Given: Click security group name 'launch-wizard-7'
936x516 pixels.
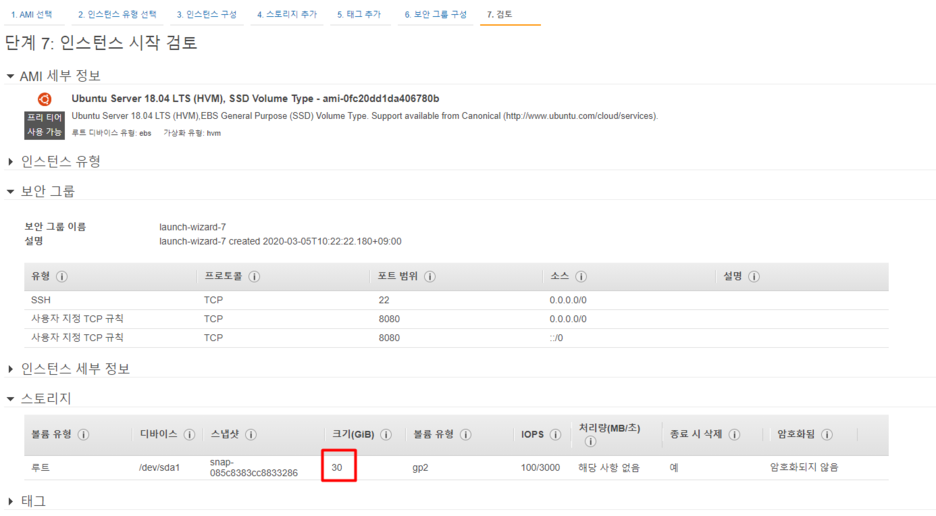Looking at the screenshot, I should pyautogui.click(x=192, y=227).
